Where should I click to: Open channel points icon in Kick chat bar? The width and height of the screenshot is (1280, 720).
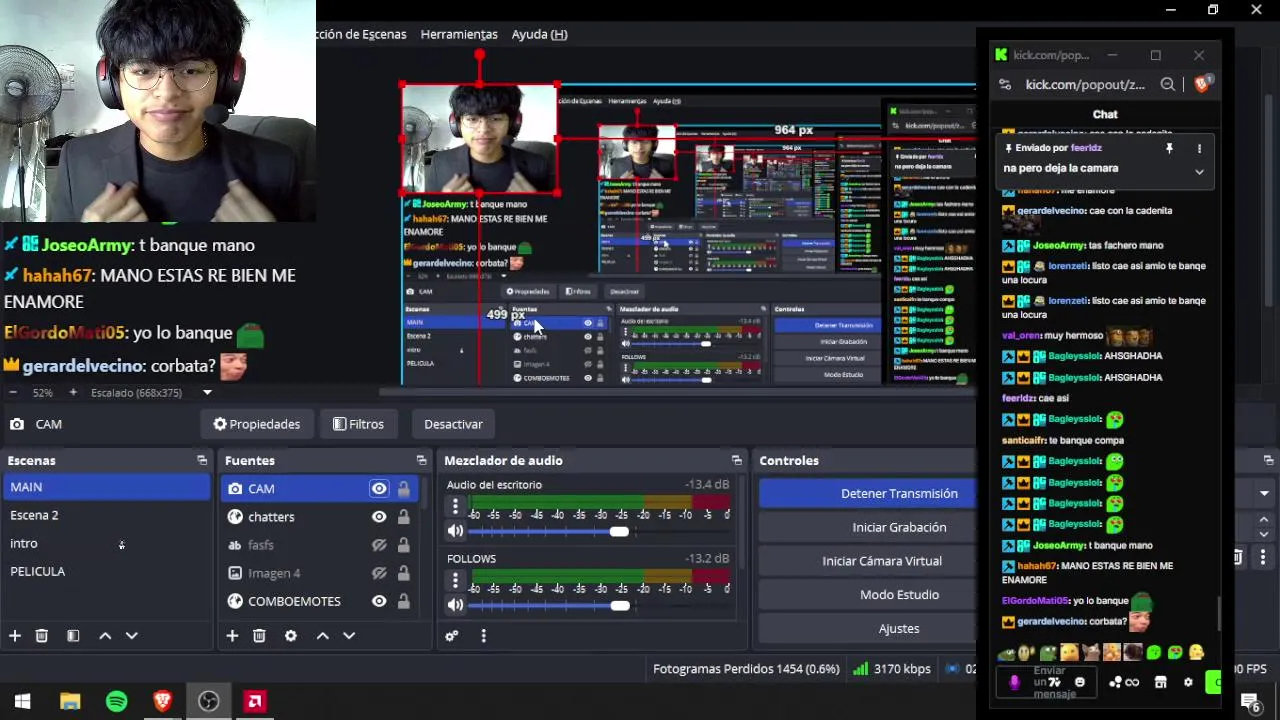click(1115, 682)
